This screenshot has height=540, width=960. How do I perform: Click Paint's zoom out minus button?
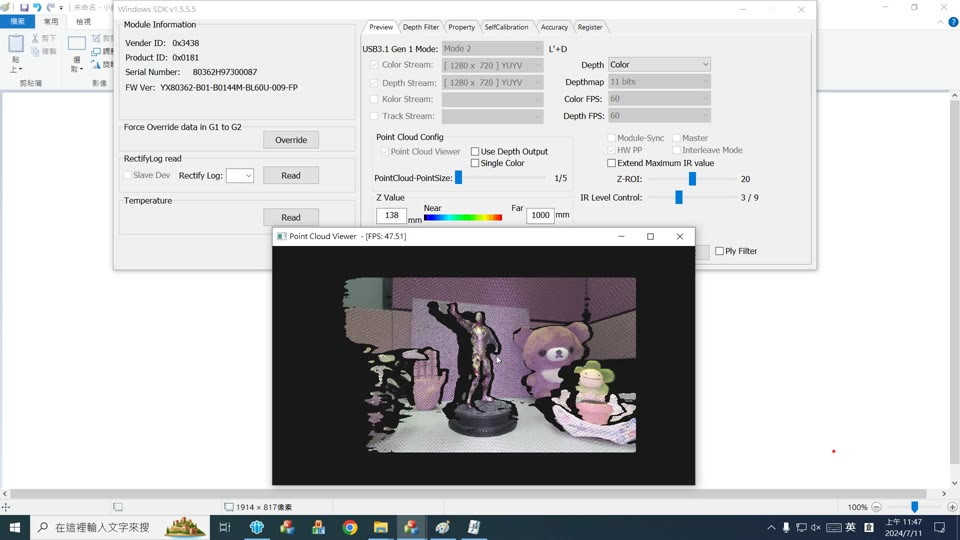tap(876, 507)
